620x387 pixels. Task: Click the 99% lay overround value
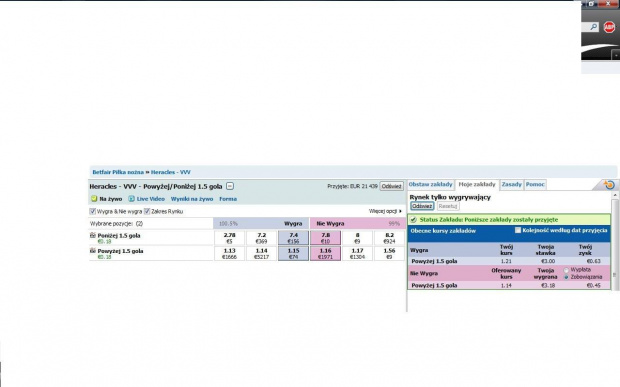point(394,224)
